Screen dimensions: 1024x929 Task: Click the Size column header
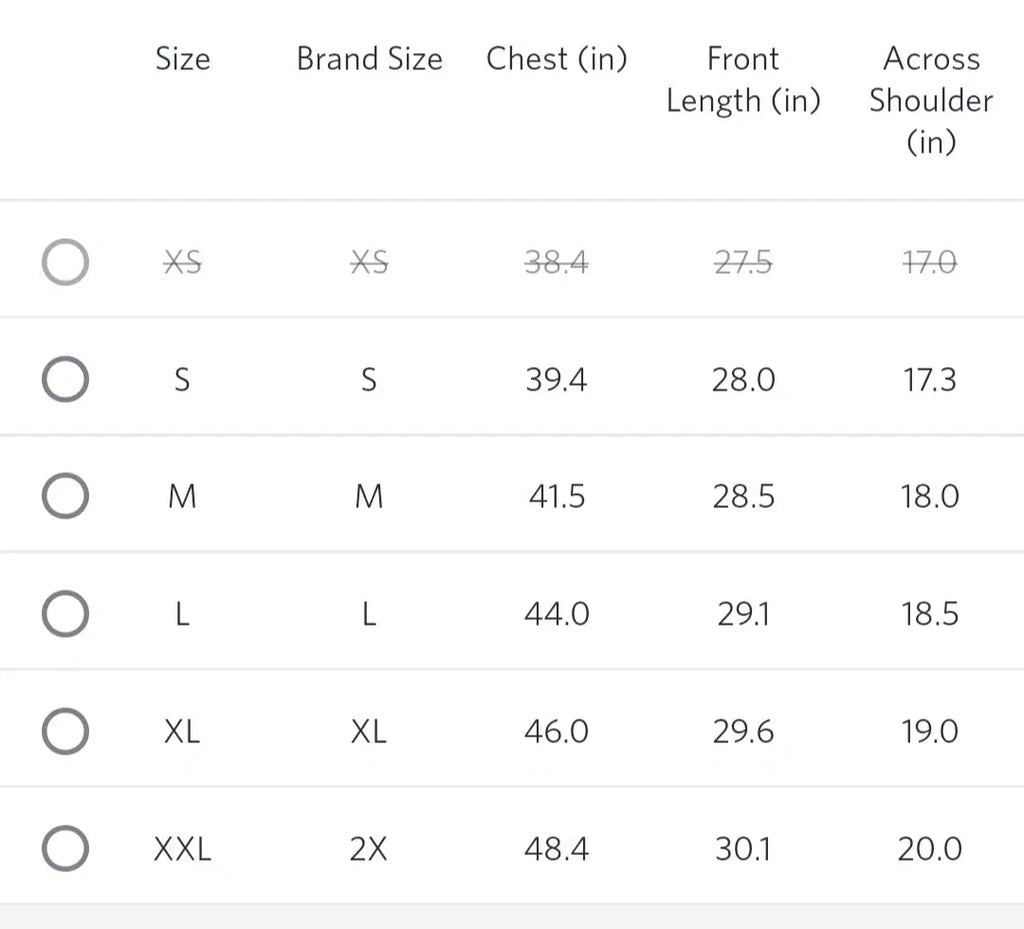[x=182, y=59]
